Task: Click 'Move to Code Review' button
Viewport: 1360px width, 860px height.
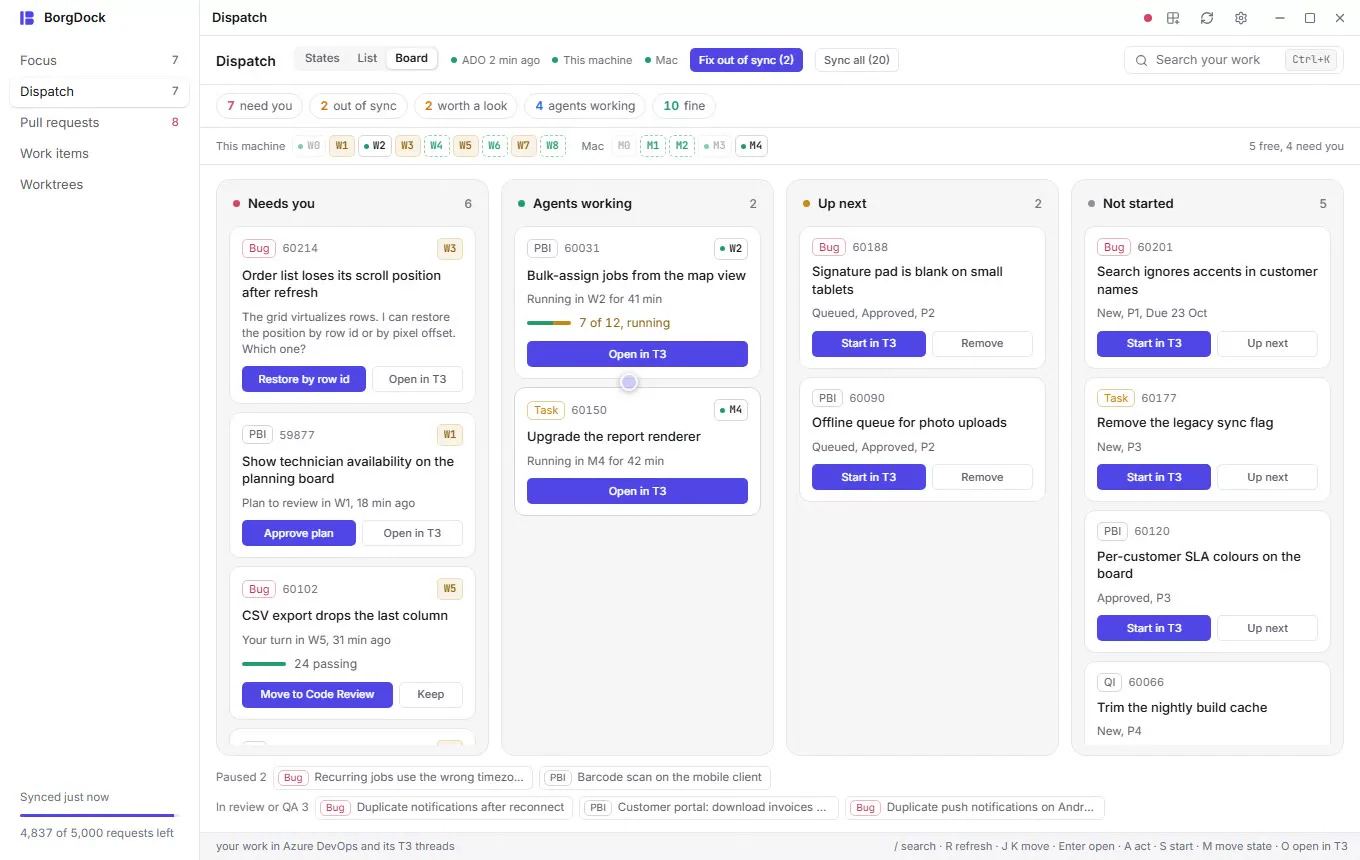Action: 317,694
